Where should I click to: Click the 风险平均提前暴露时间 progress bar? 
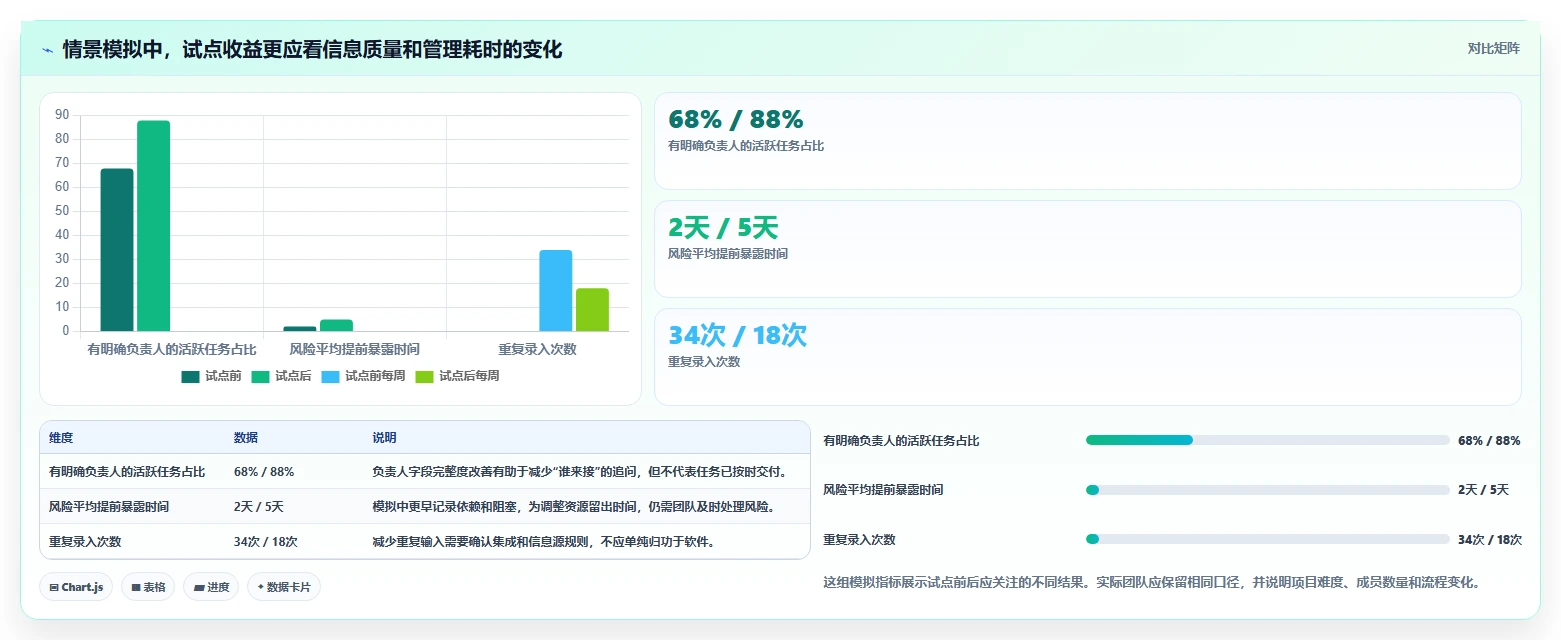point(1268,490)
